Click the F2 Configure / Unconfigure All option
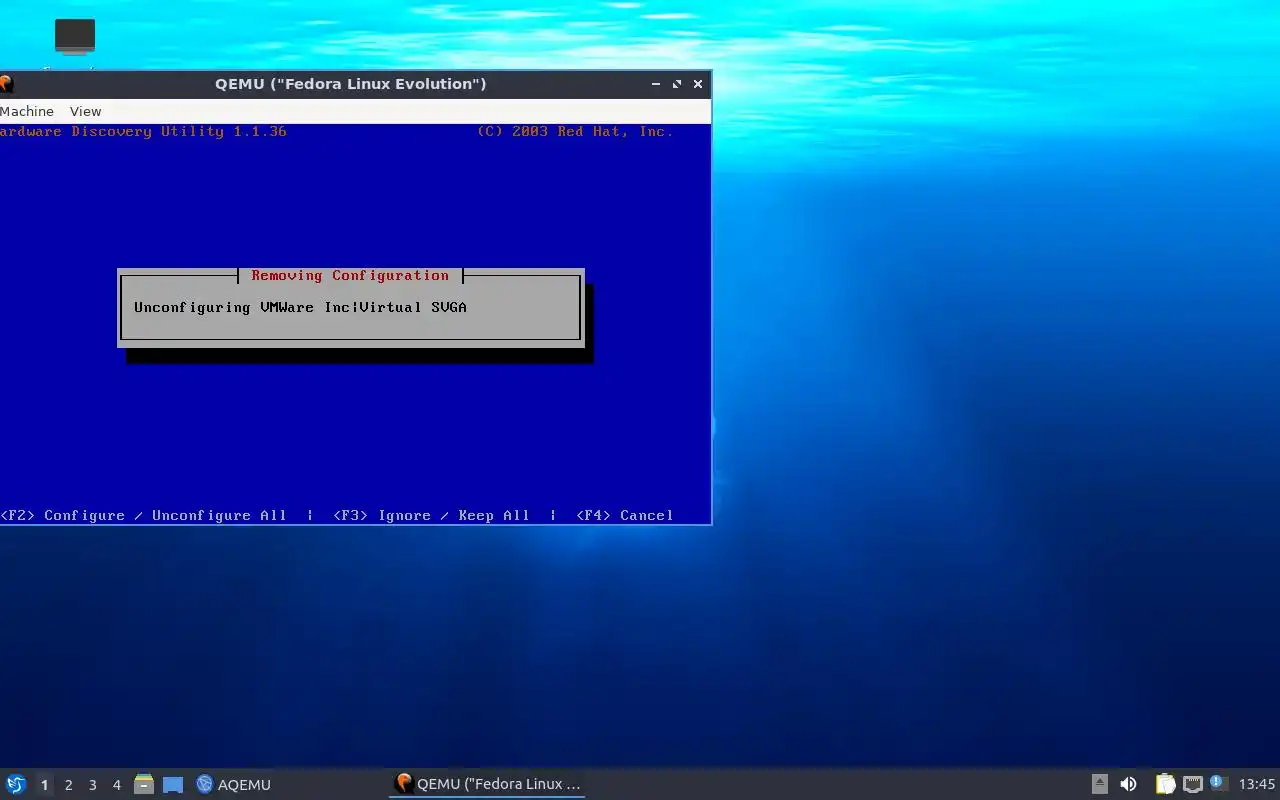The height and width of the screenshot is (800, 1280). (143, 515)
